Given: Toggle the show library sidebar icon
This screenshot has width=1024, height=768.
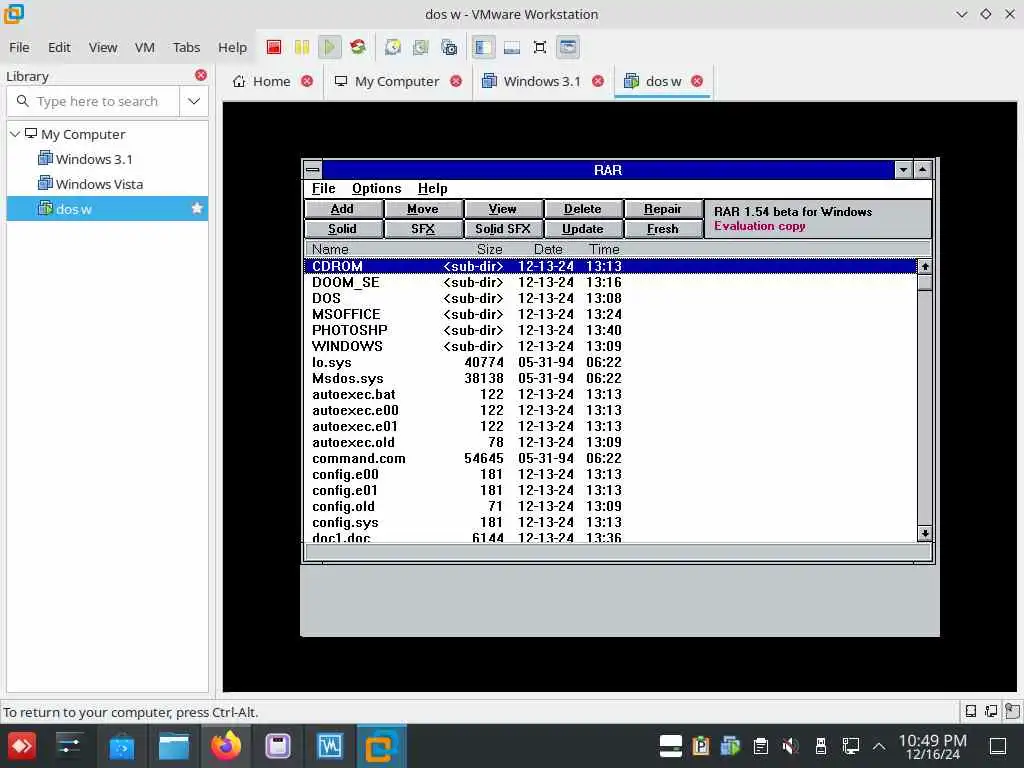Looking at the screenshot, I should click(x=483, y=47).
